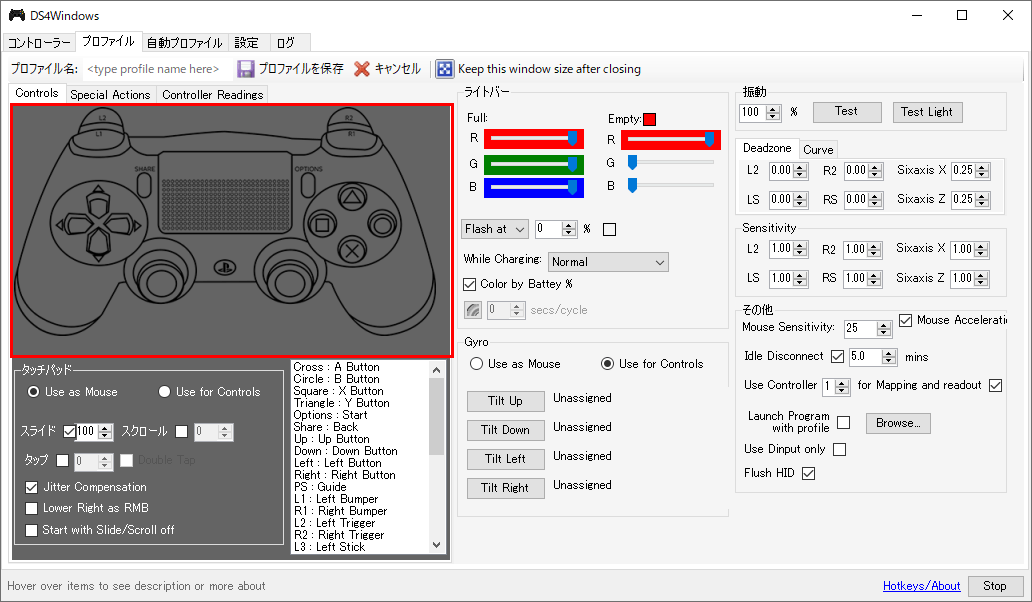The height and width of the screenshot is (602, 1032).
Task: Click the left analog stick on controller
Action: (160, 281)
